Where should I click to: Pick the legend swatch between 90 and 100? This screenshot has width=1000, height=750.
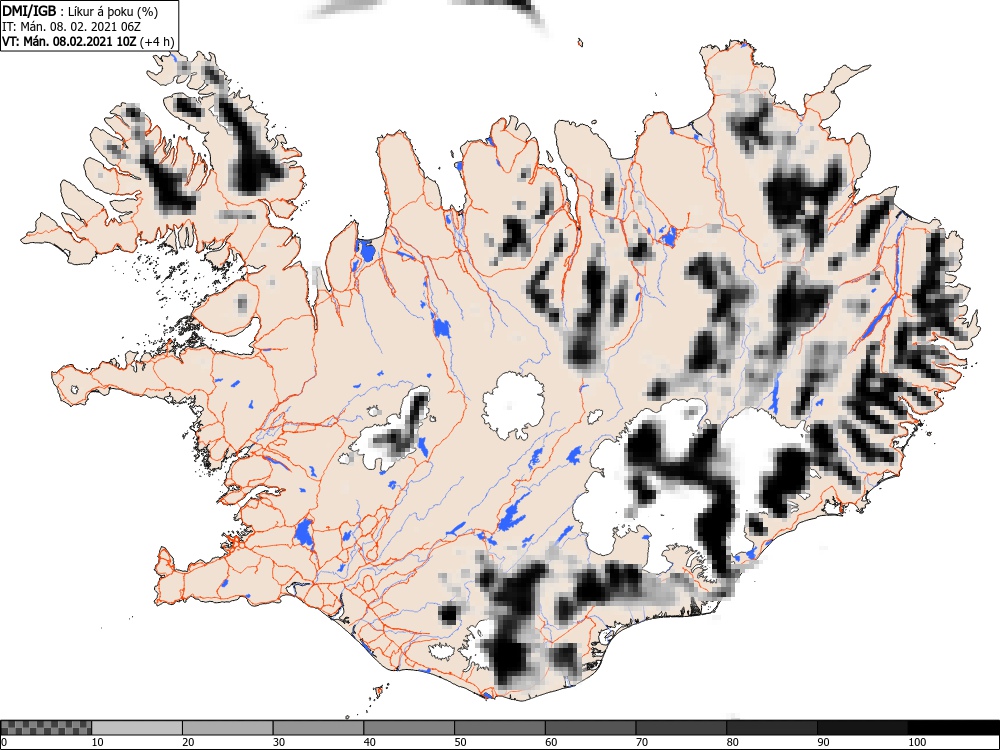pyautogui.click(x=862, y=728)
